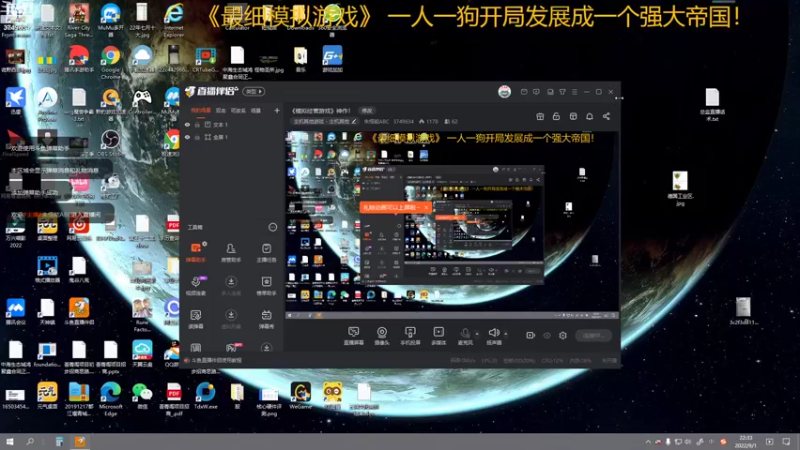This screenshot has width=800, height=450.
Task: Click the gift box icon above the preview
Action: point(540,116)
